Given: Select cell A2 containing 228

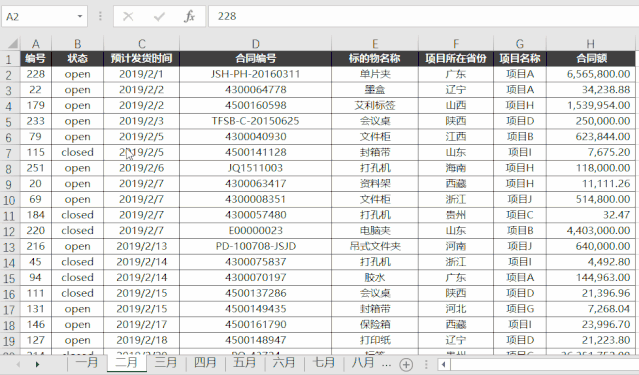Looking at the screenshot, I should [36, 74].
